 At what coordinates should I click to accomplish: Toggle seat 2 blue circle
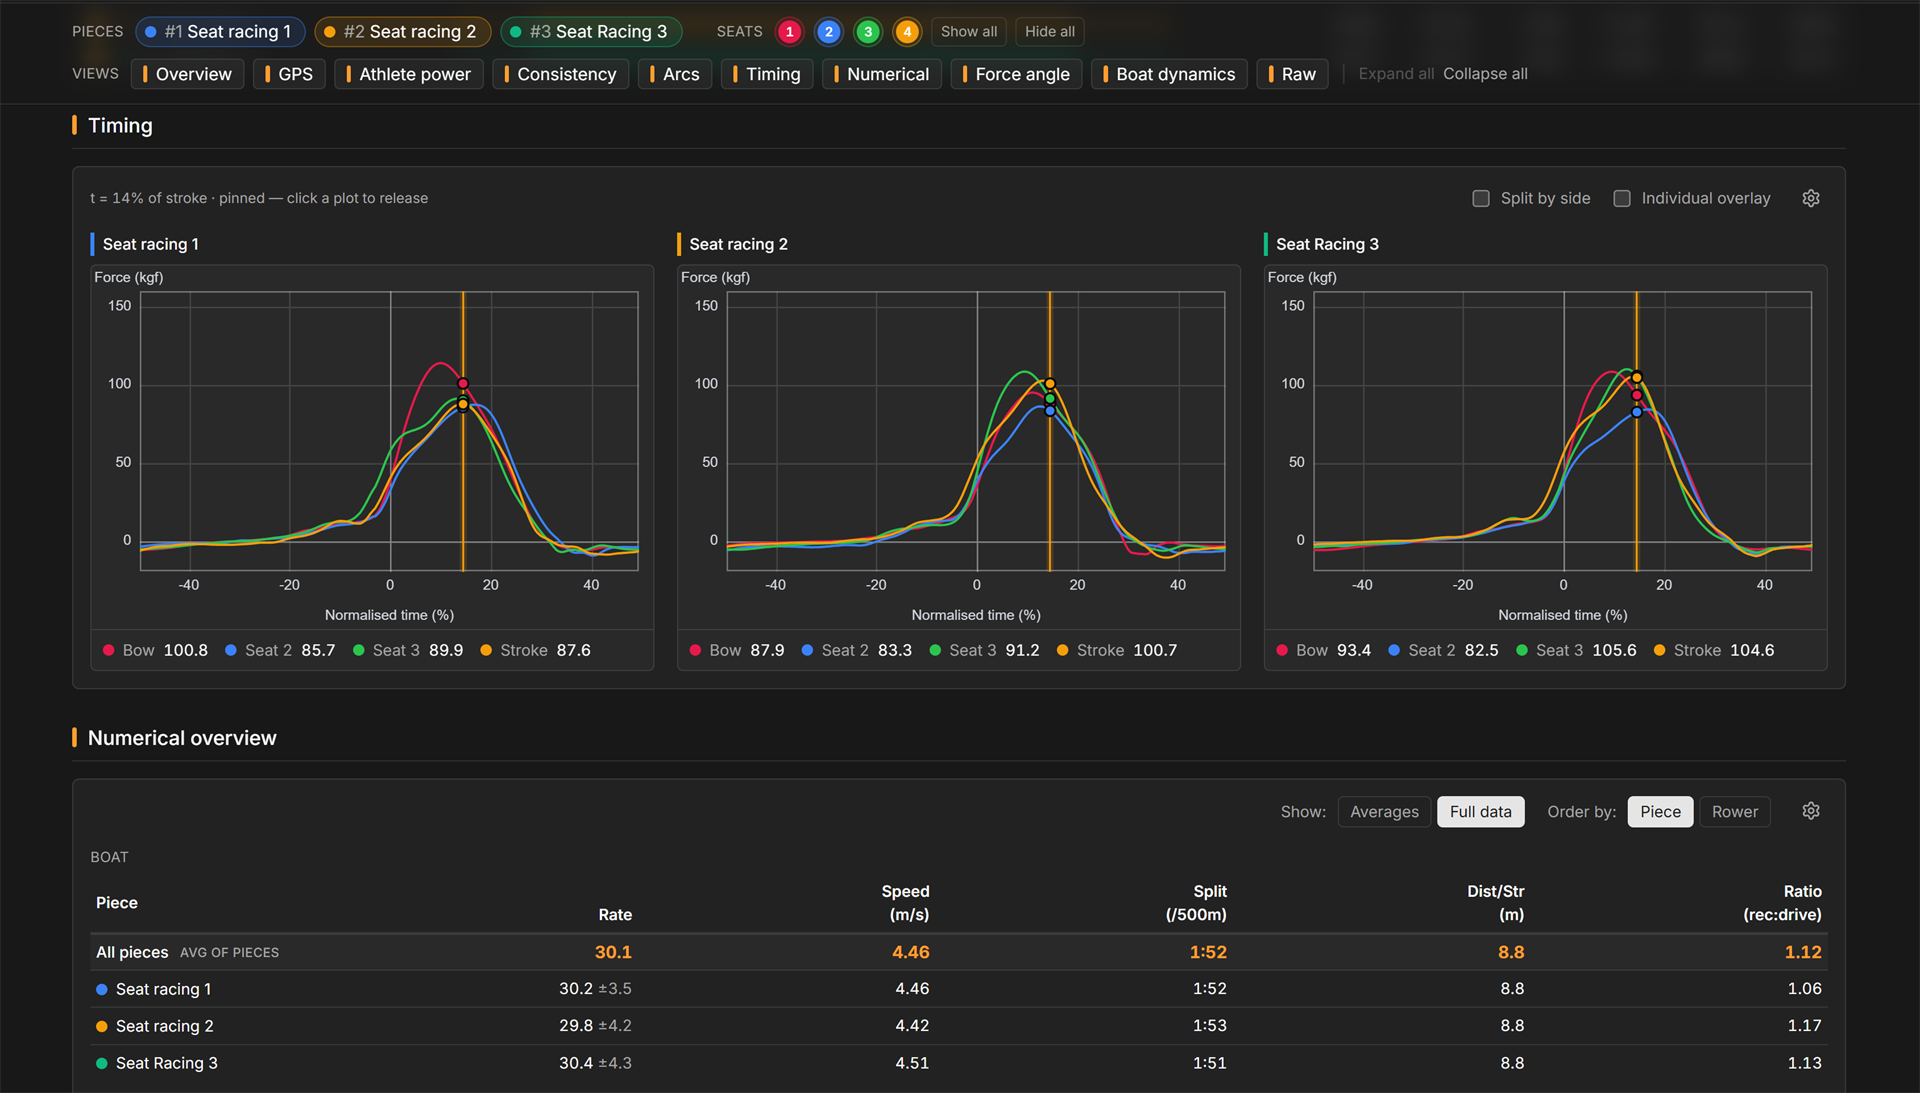click(829, 32)
